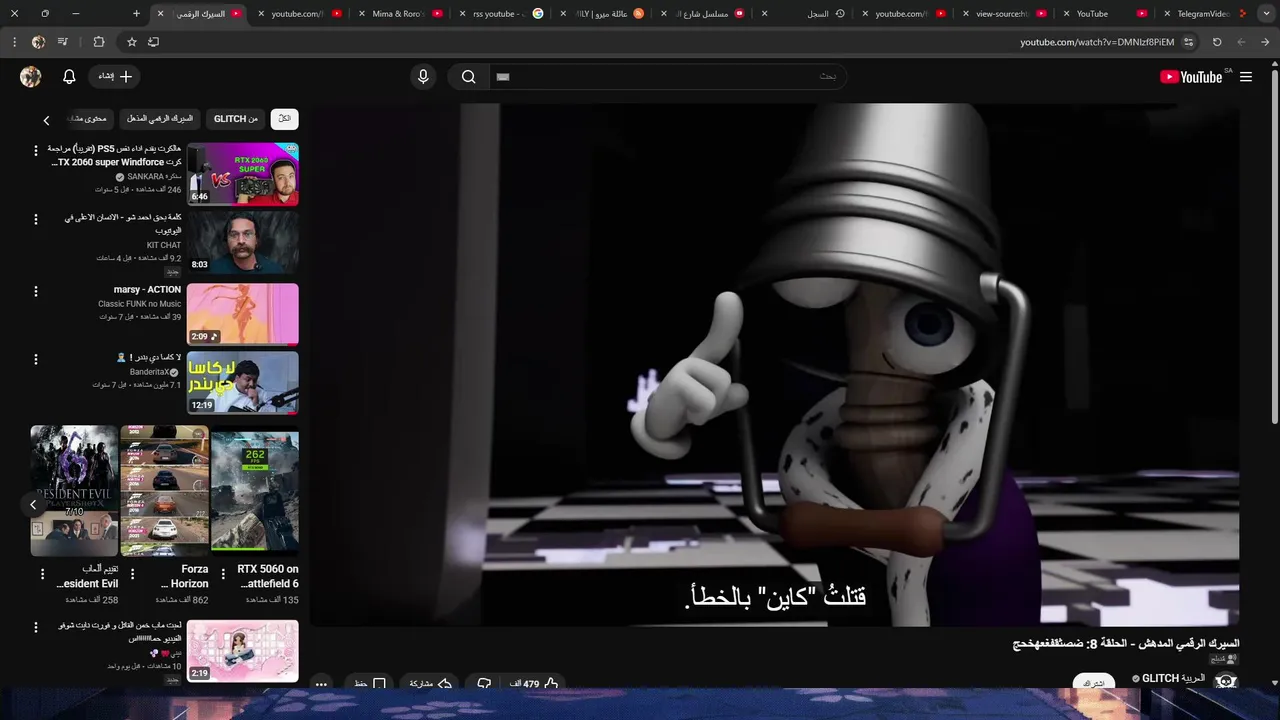1280x720 pixels.
Task: Open a new tab with plus button
Action: 136,14
